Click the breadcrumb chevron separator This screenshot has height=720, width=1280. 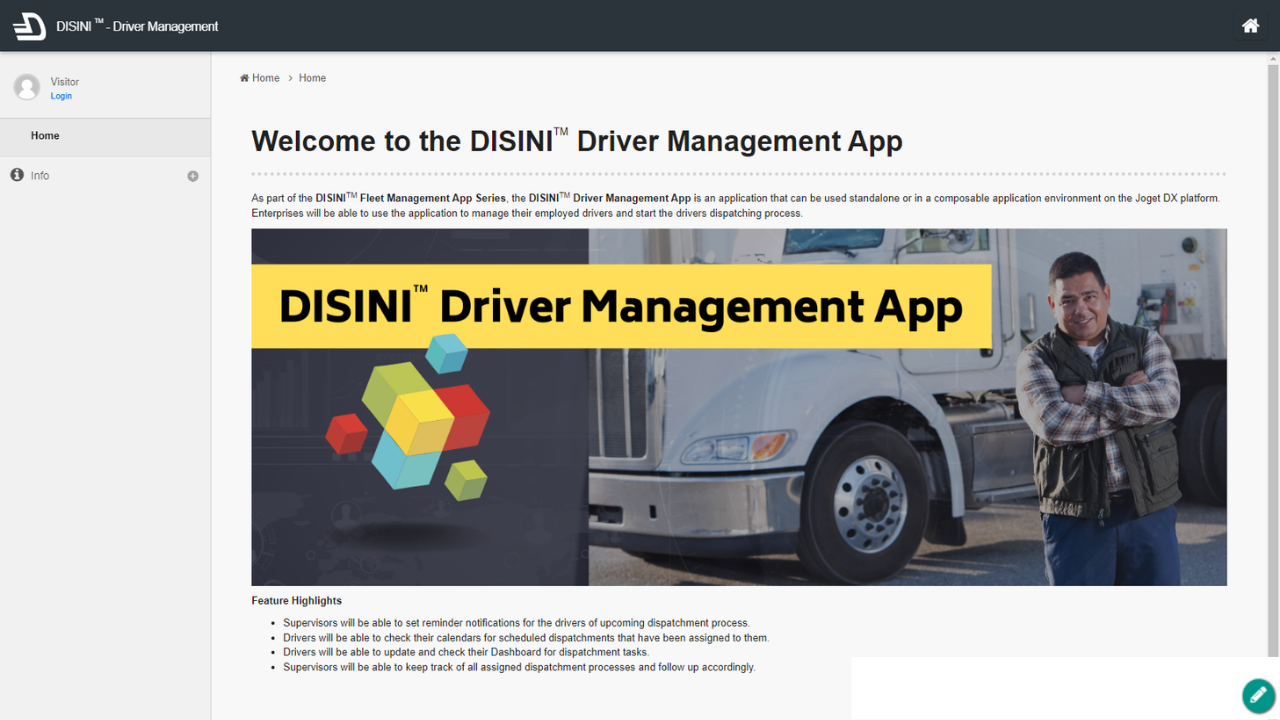[x=290, y=78]
